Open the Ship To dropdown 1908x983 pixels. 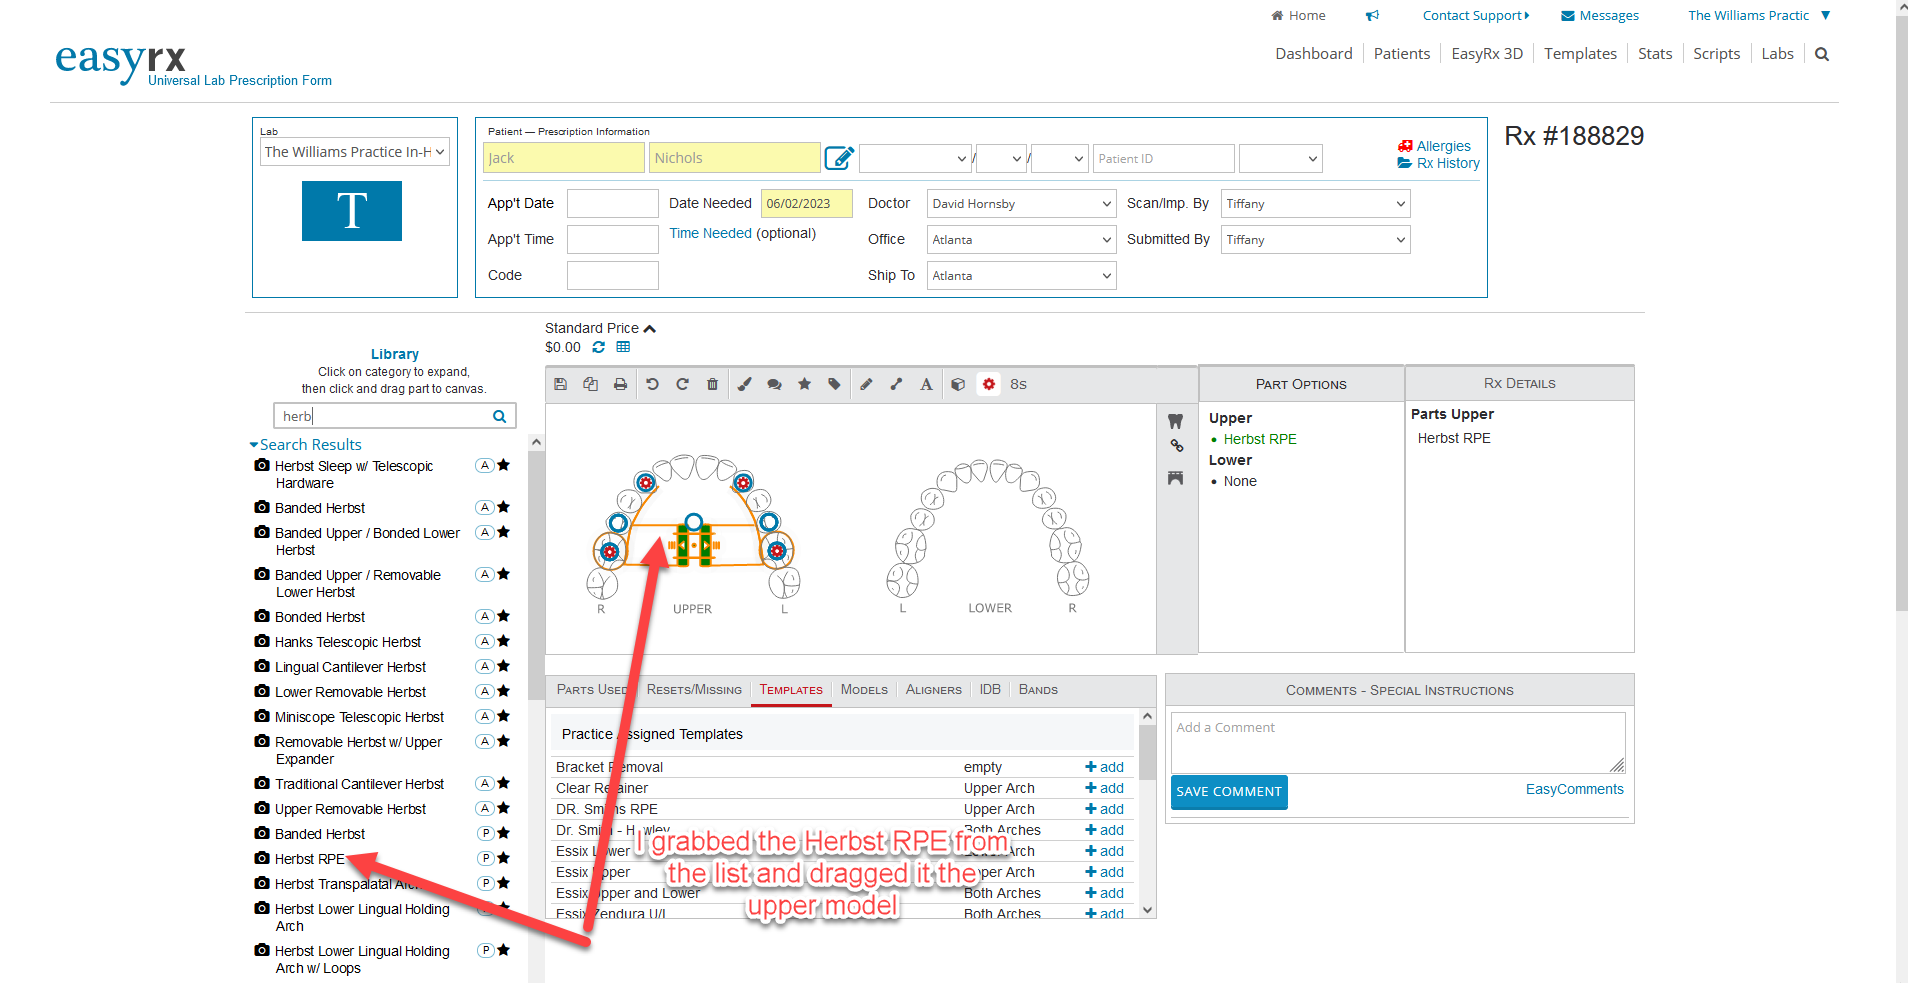click(x=1021, y=276)
